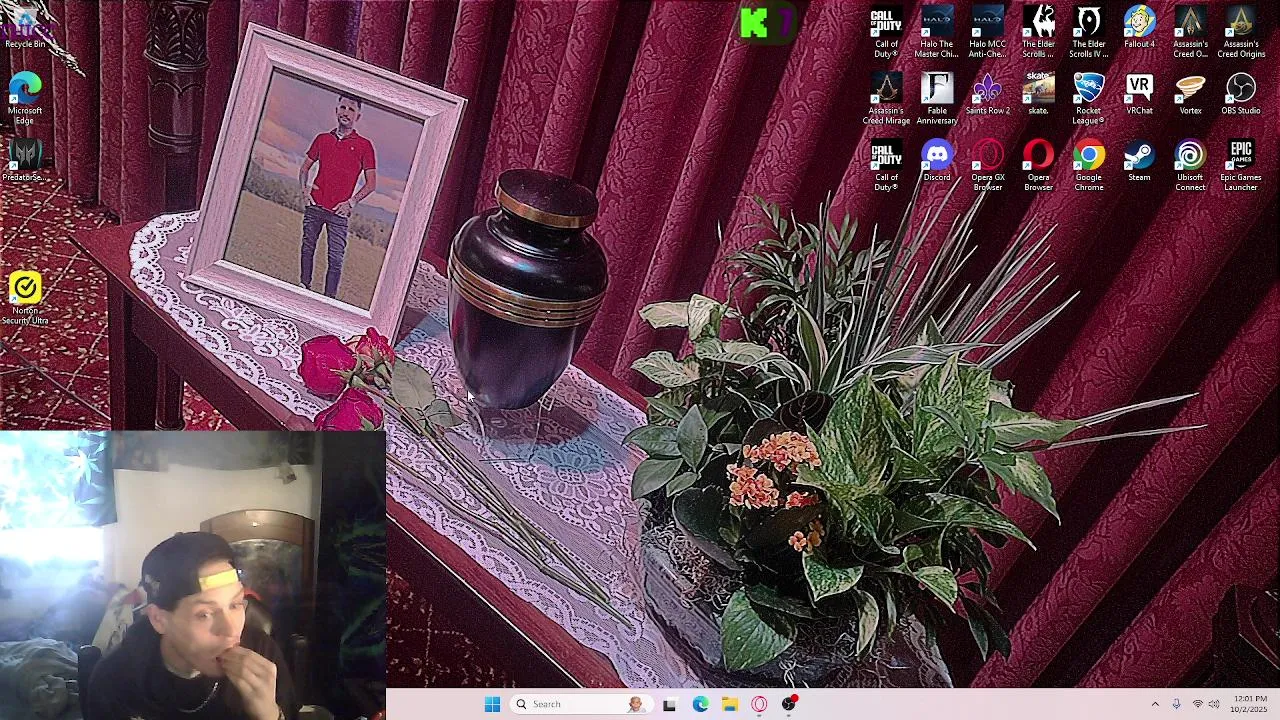Select Halo The Master Chief shortcut

937,31
